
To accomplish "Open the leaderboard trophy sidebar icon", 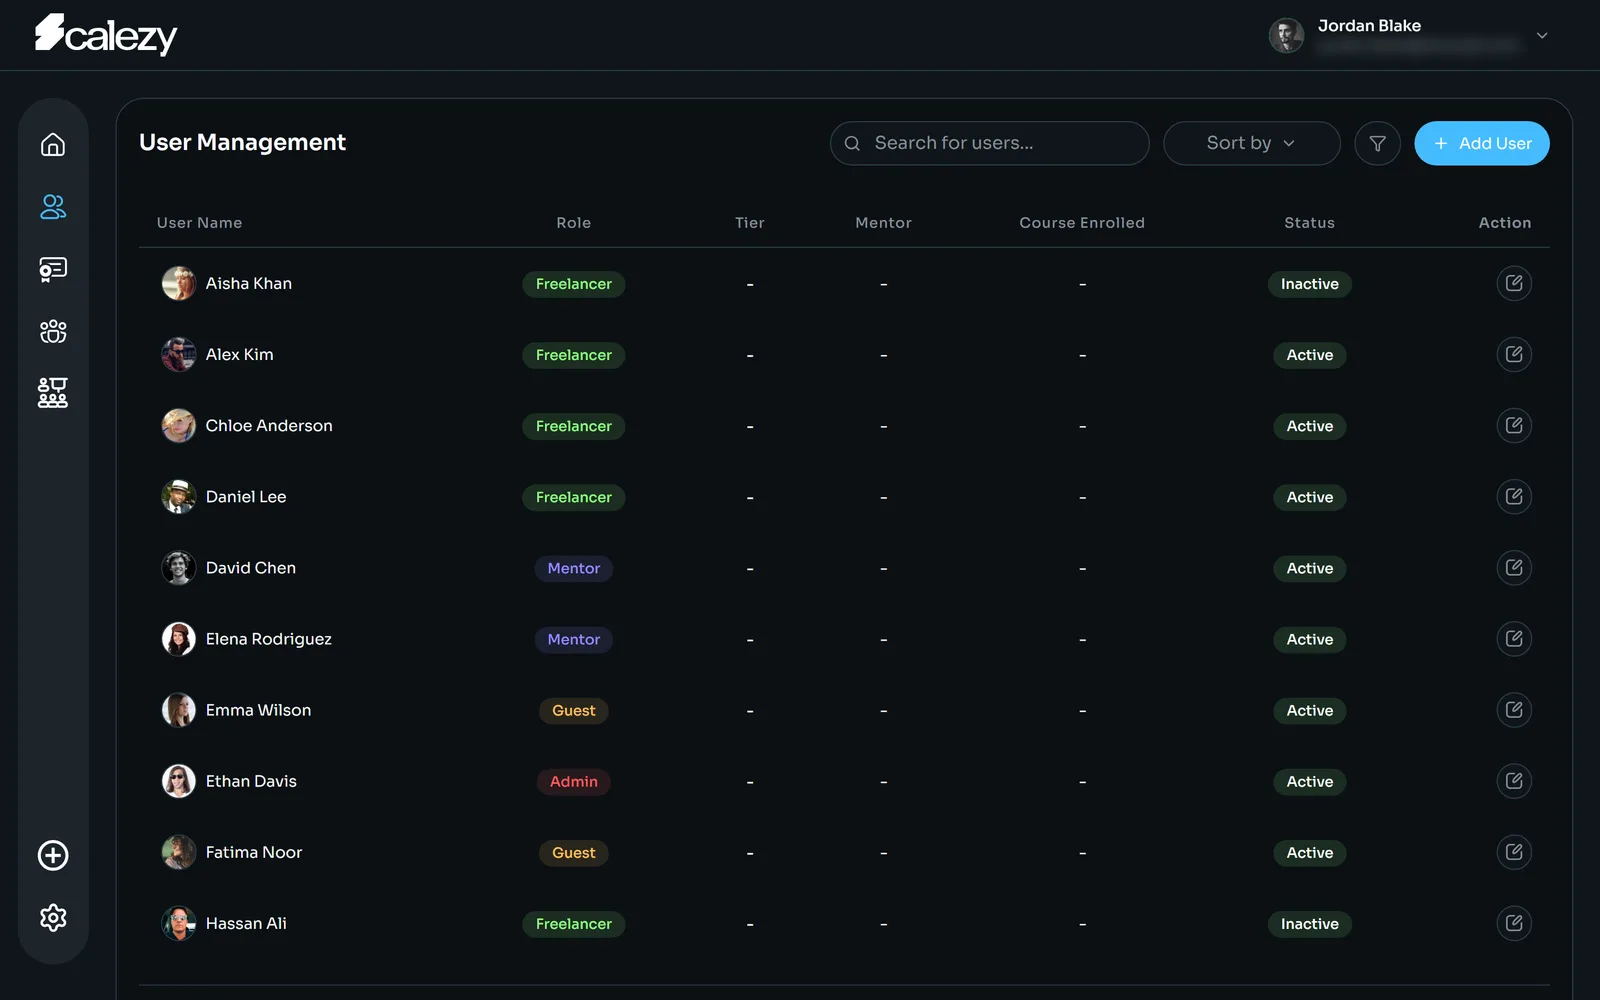I will coord(53,393).
